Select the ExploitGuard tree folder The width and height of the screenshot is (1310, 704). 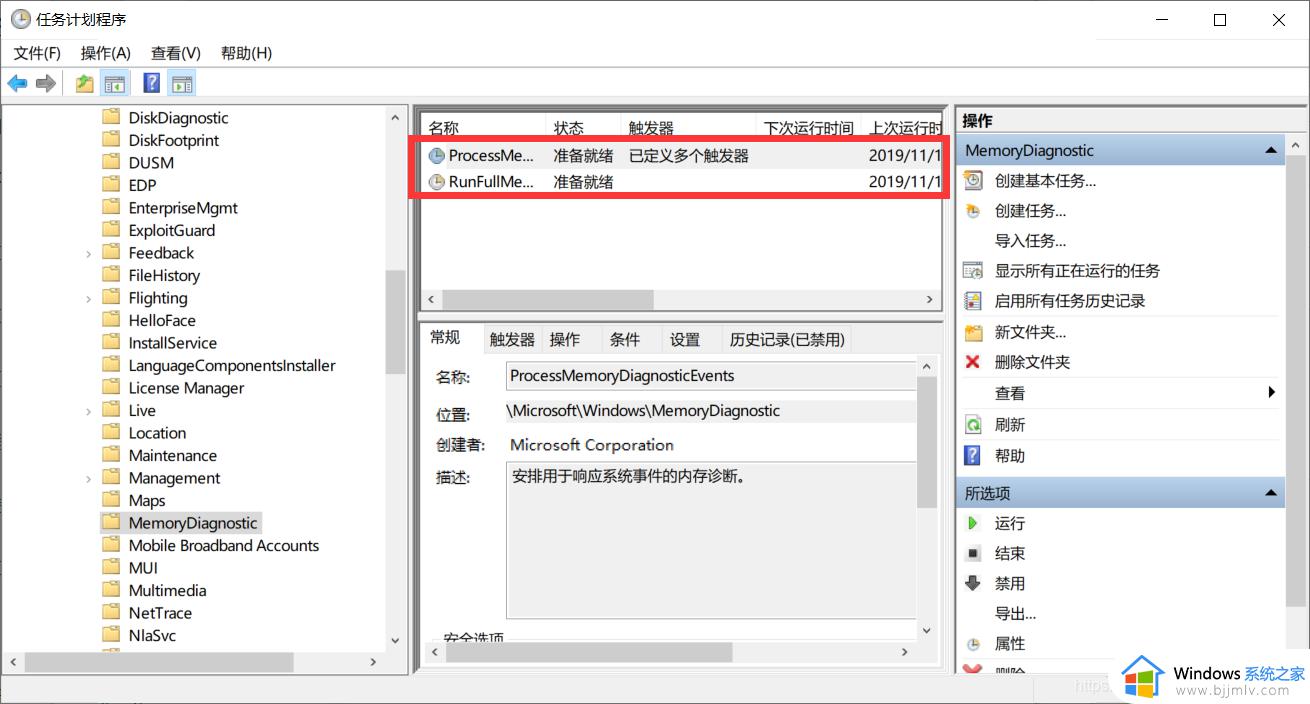(172, 231)
